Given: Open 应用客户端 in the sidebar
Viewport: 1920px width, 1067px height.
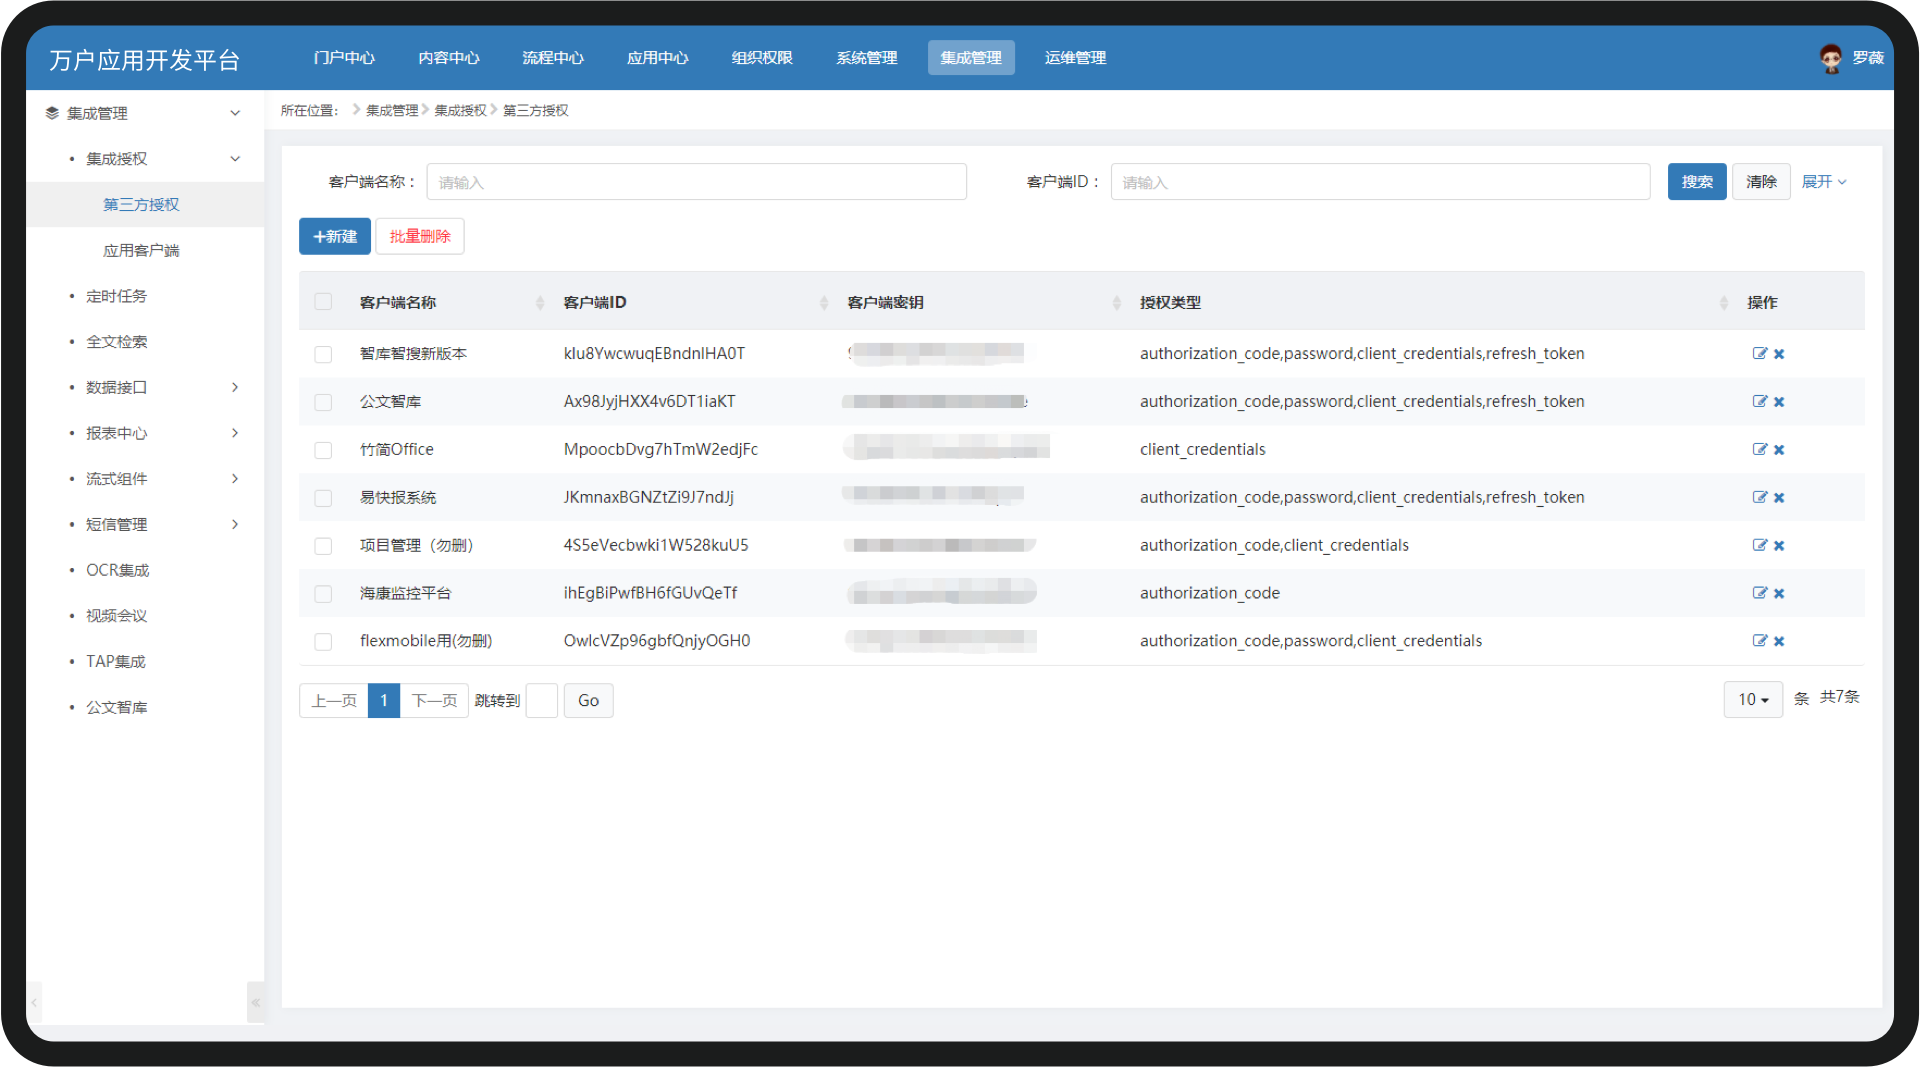Looking at the screenshot, I should [x=141, y=250].
